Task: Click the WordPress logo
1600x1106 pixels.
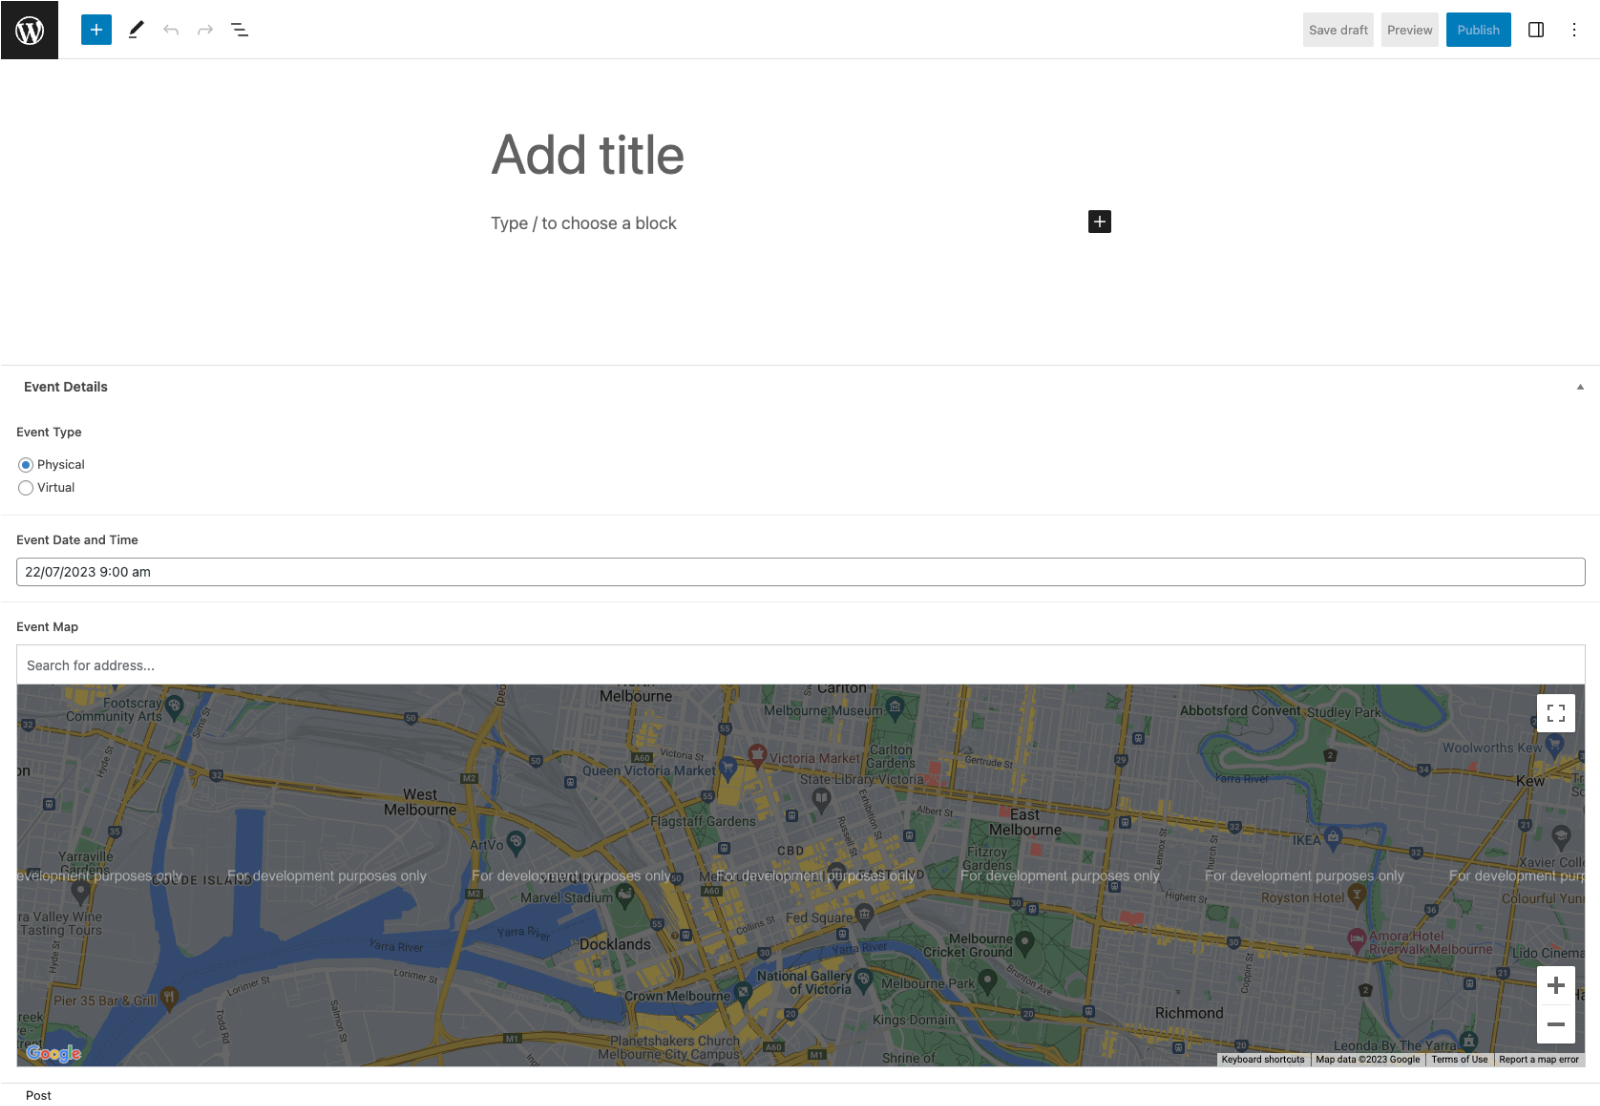Action: [x=29, y=29]
